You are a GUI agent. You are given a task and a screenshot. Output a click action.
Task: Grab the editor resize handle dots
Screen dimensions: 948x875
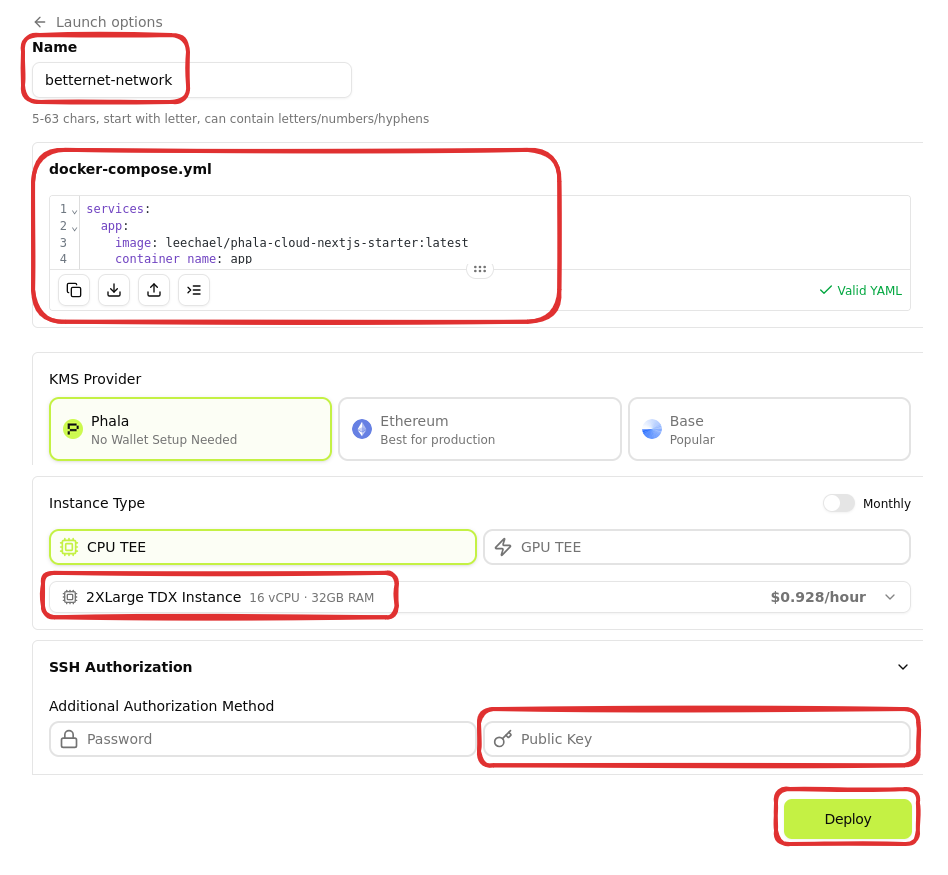[480, 269]
